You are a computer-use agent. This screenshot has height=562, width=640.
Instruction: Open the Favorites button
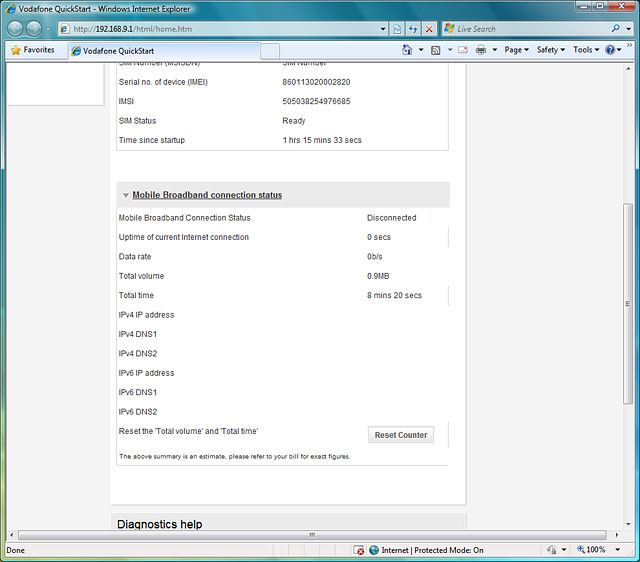[33, 50]
